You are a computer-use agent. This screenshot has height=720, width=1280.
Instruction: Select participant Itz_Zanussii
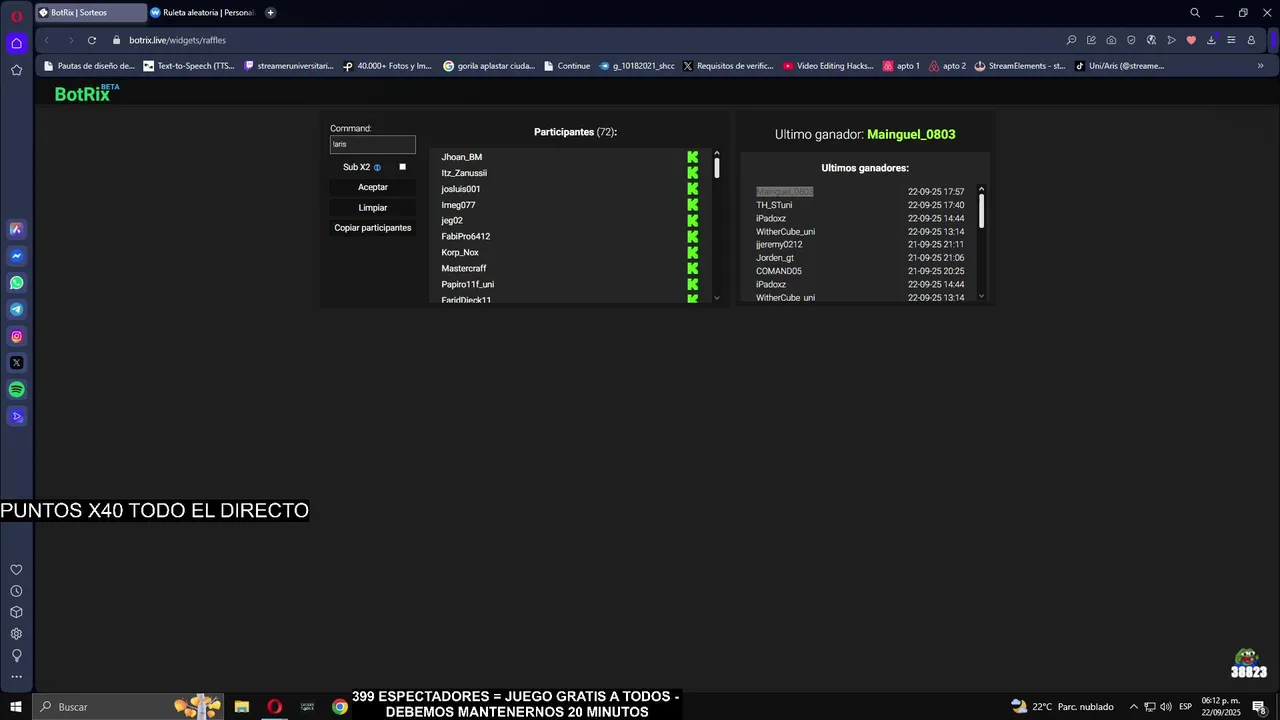[464, 173]
